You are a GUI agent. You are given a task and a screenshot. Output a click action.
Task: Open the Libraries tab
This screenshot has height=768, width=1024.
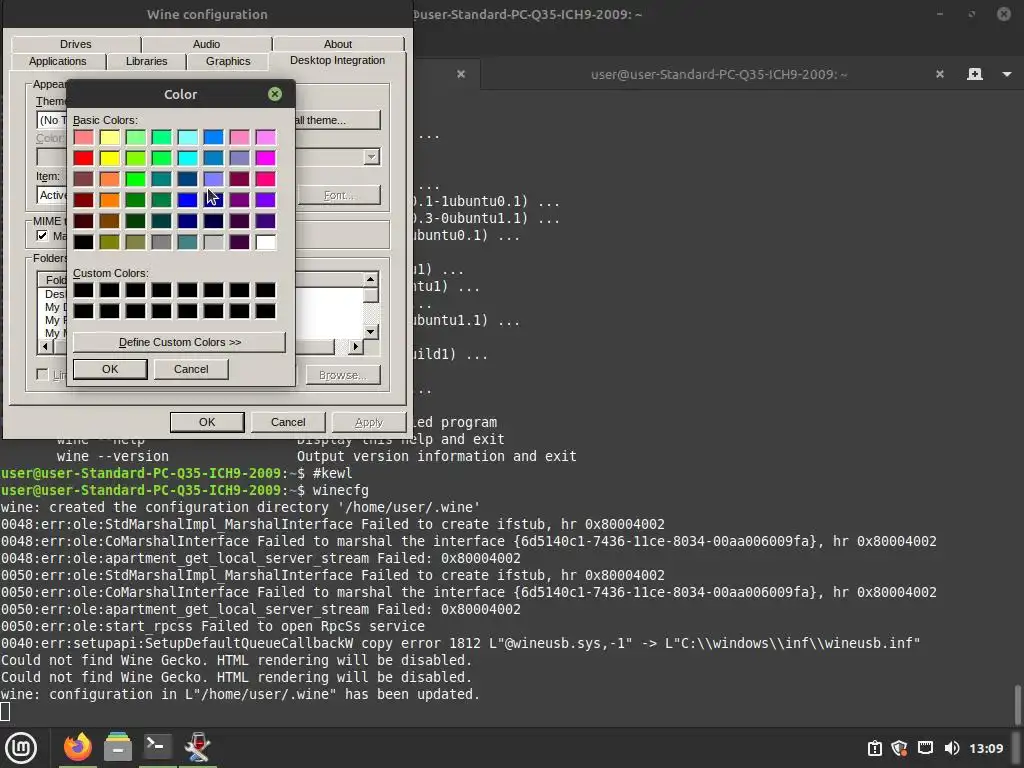[146, 61]
